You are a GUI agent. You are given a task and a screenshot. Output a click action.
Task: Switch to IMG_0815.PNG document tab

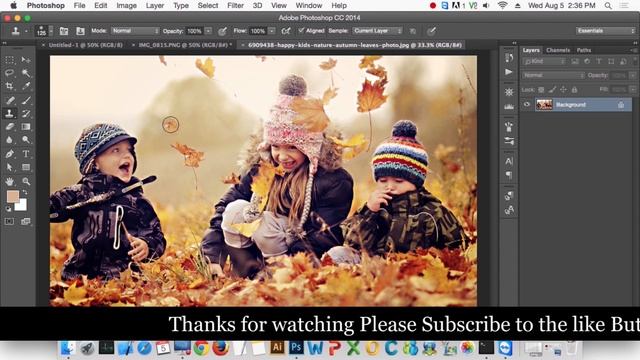(184, 45)
